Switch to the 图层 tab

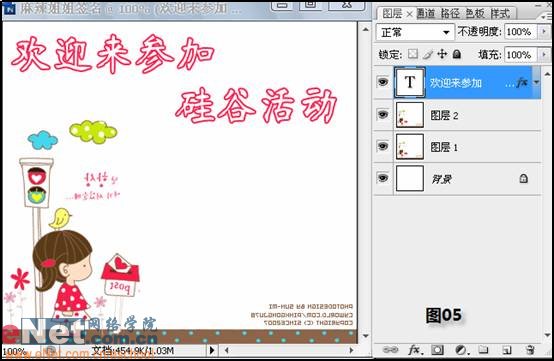tap(392, 14)
